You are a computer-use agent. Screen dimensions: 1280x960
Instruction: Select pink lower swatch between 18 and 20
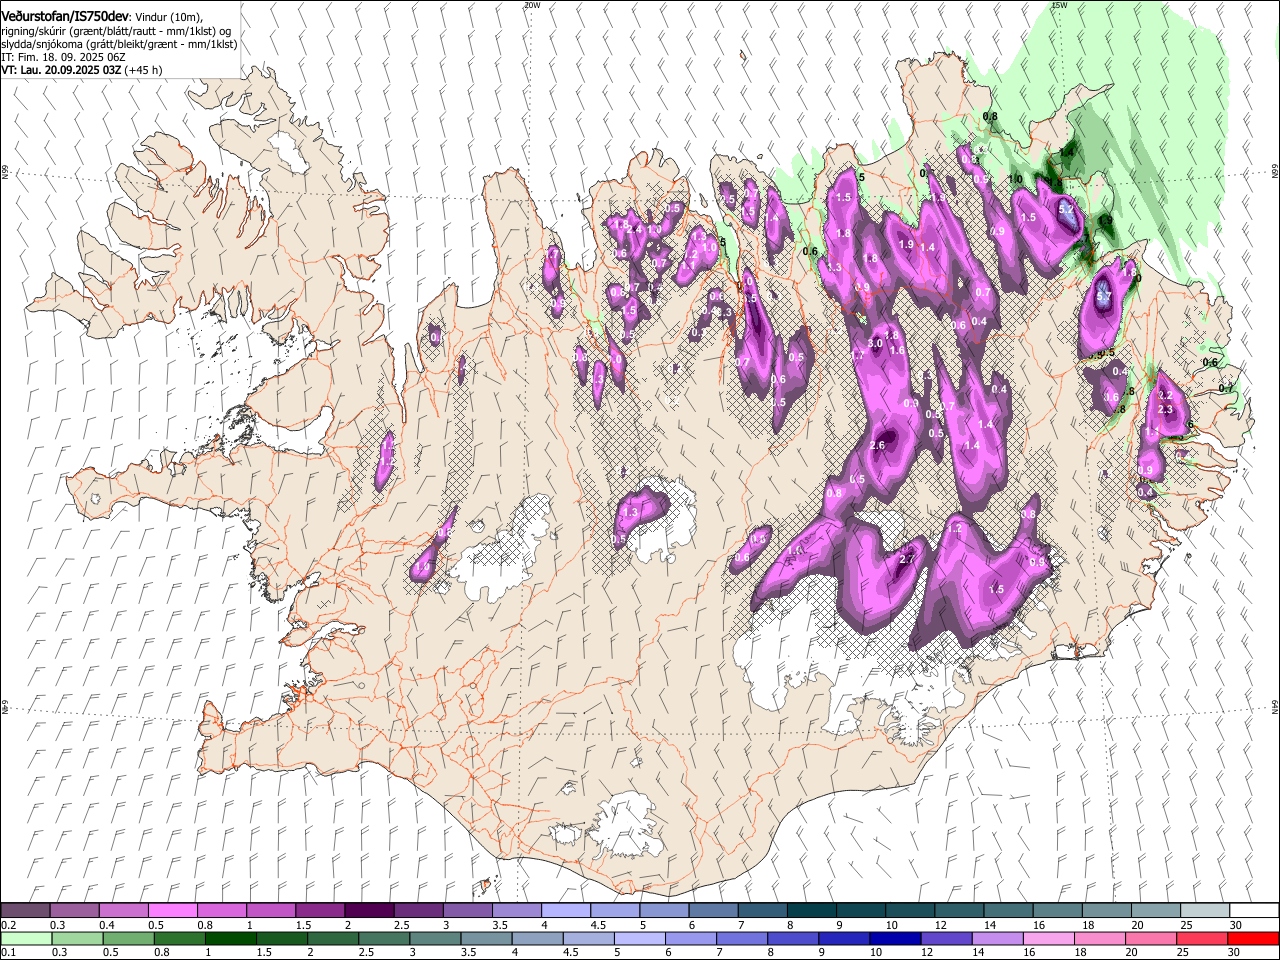(1098, 938)
